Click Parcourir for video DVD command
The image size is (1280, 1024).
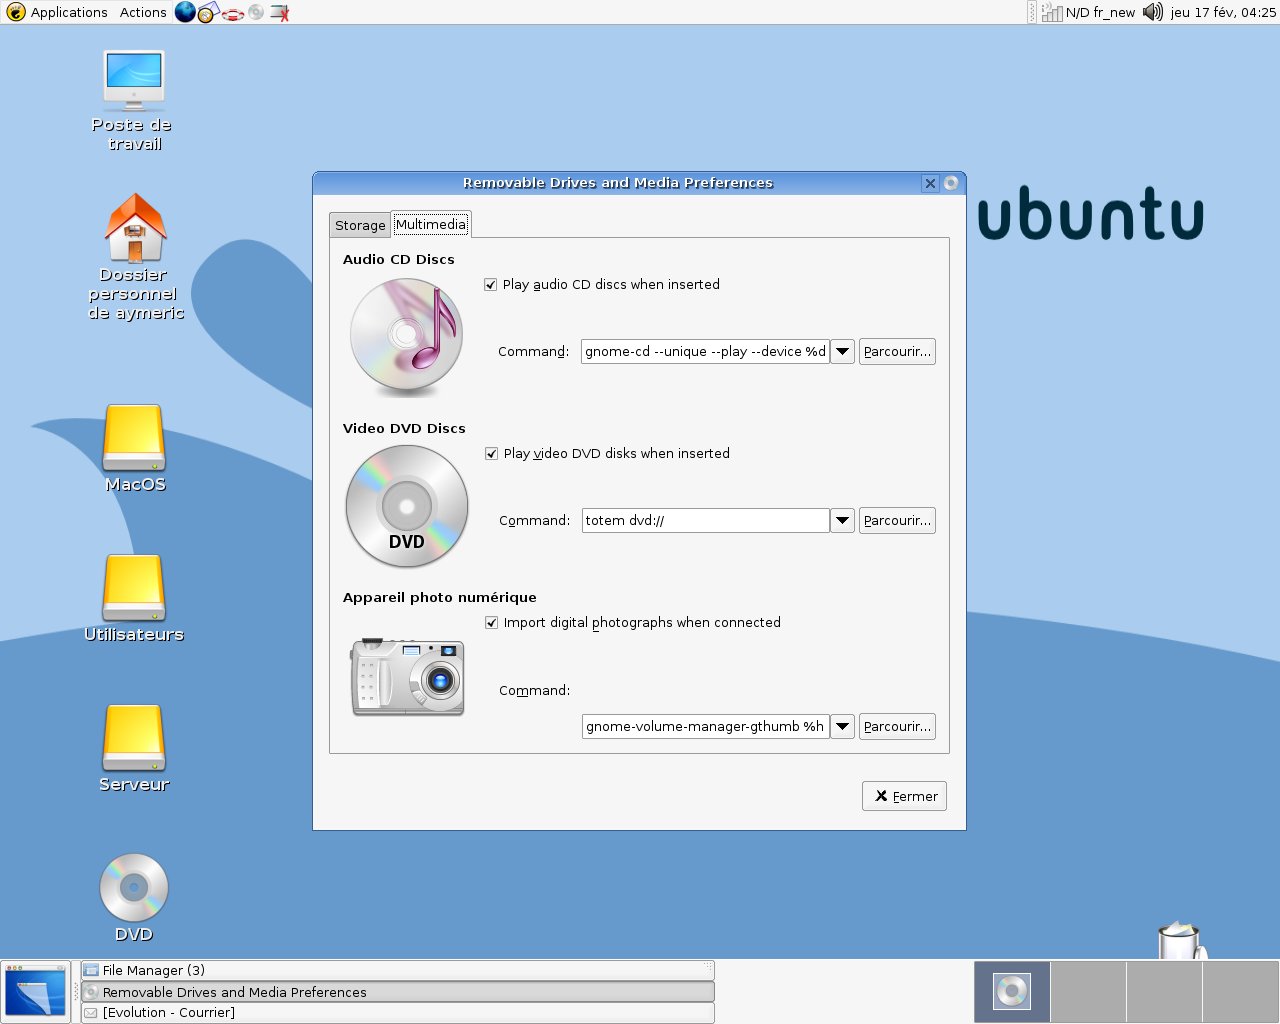pyautogui.click(x=897, y=521)
